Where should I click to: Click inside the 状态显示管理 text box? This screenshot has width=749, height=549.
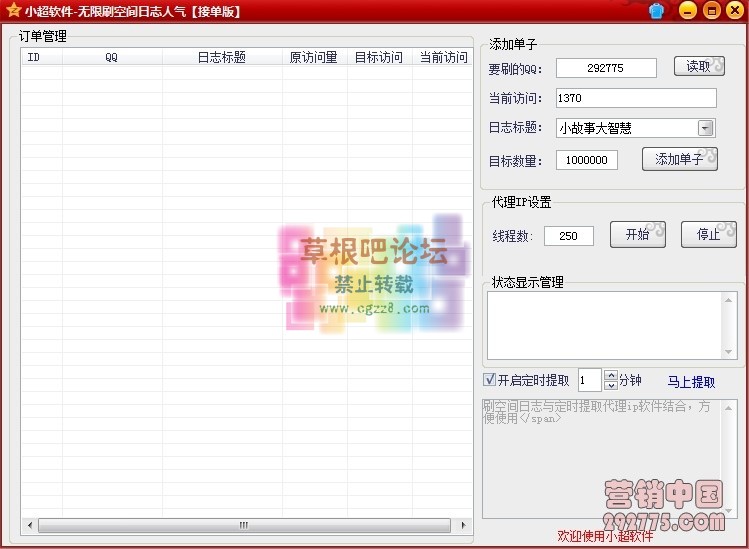point(605,325)
